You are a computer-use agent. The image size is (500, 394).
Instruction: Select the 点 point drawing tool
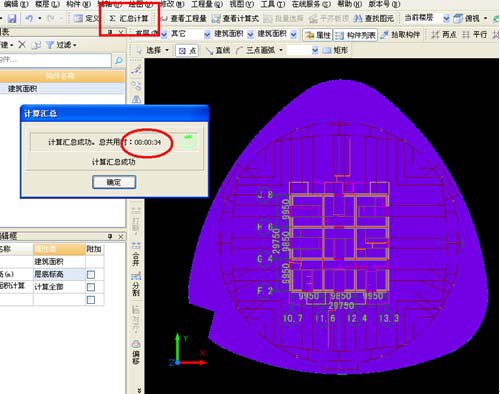pyautogui.click(x=187, y=51)
